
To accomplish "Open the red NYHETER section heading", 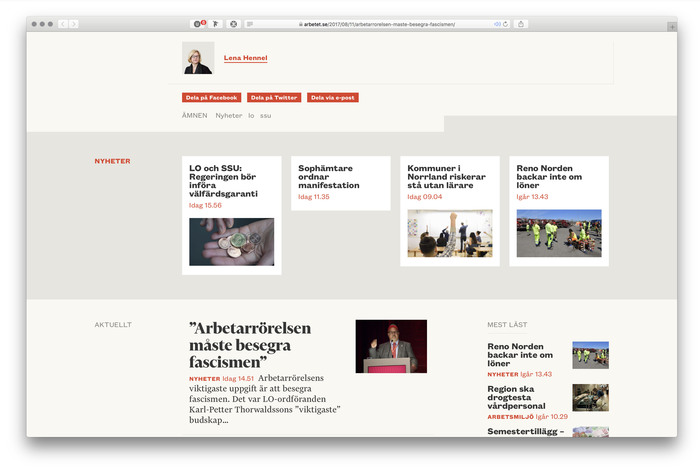I will [x=112, y=161].
